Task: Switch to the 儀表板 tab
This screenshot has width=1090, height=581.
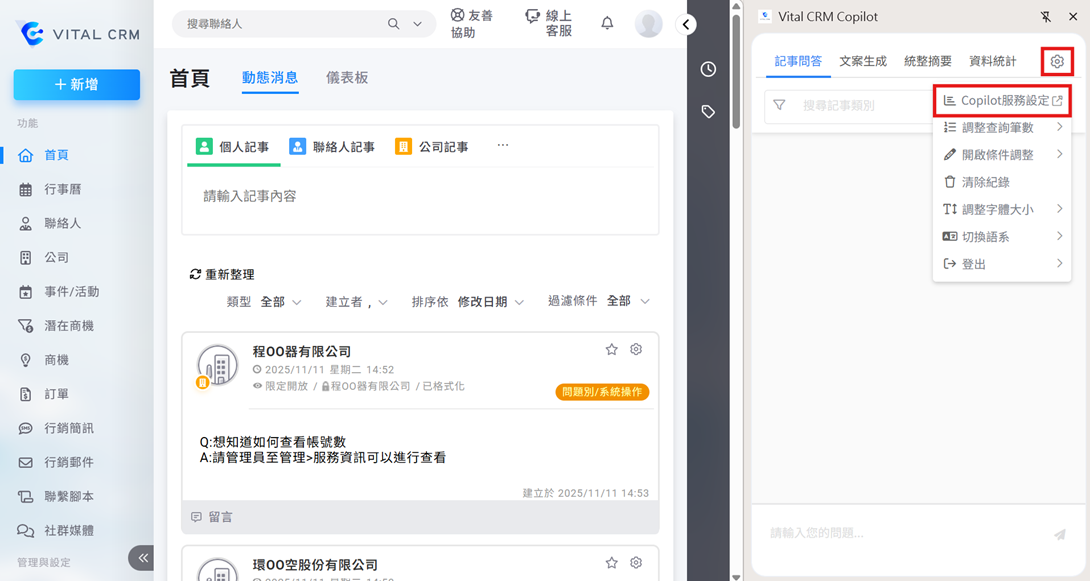Action: 347,78
